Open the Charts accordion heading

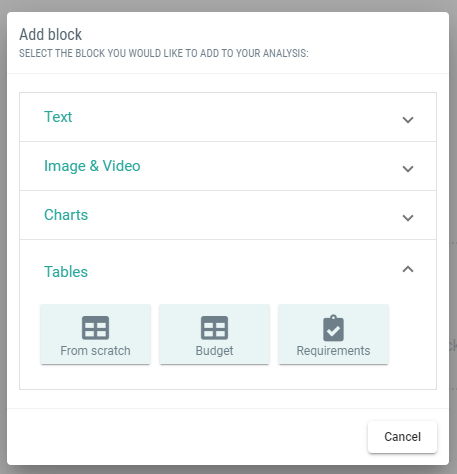(x=66, y=215)
